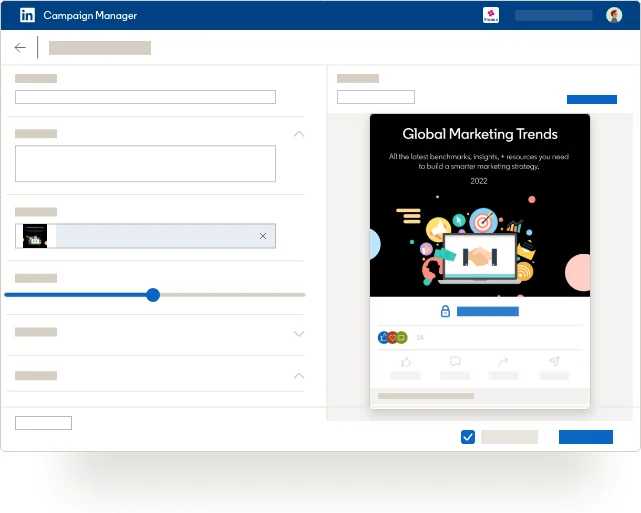
Task: Open the company account logo in header
Action: coord(491,15)
